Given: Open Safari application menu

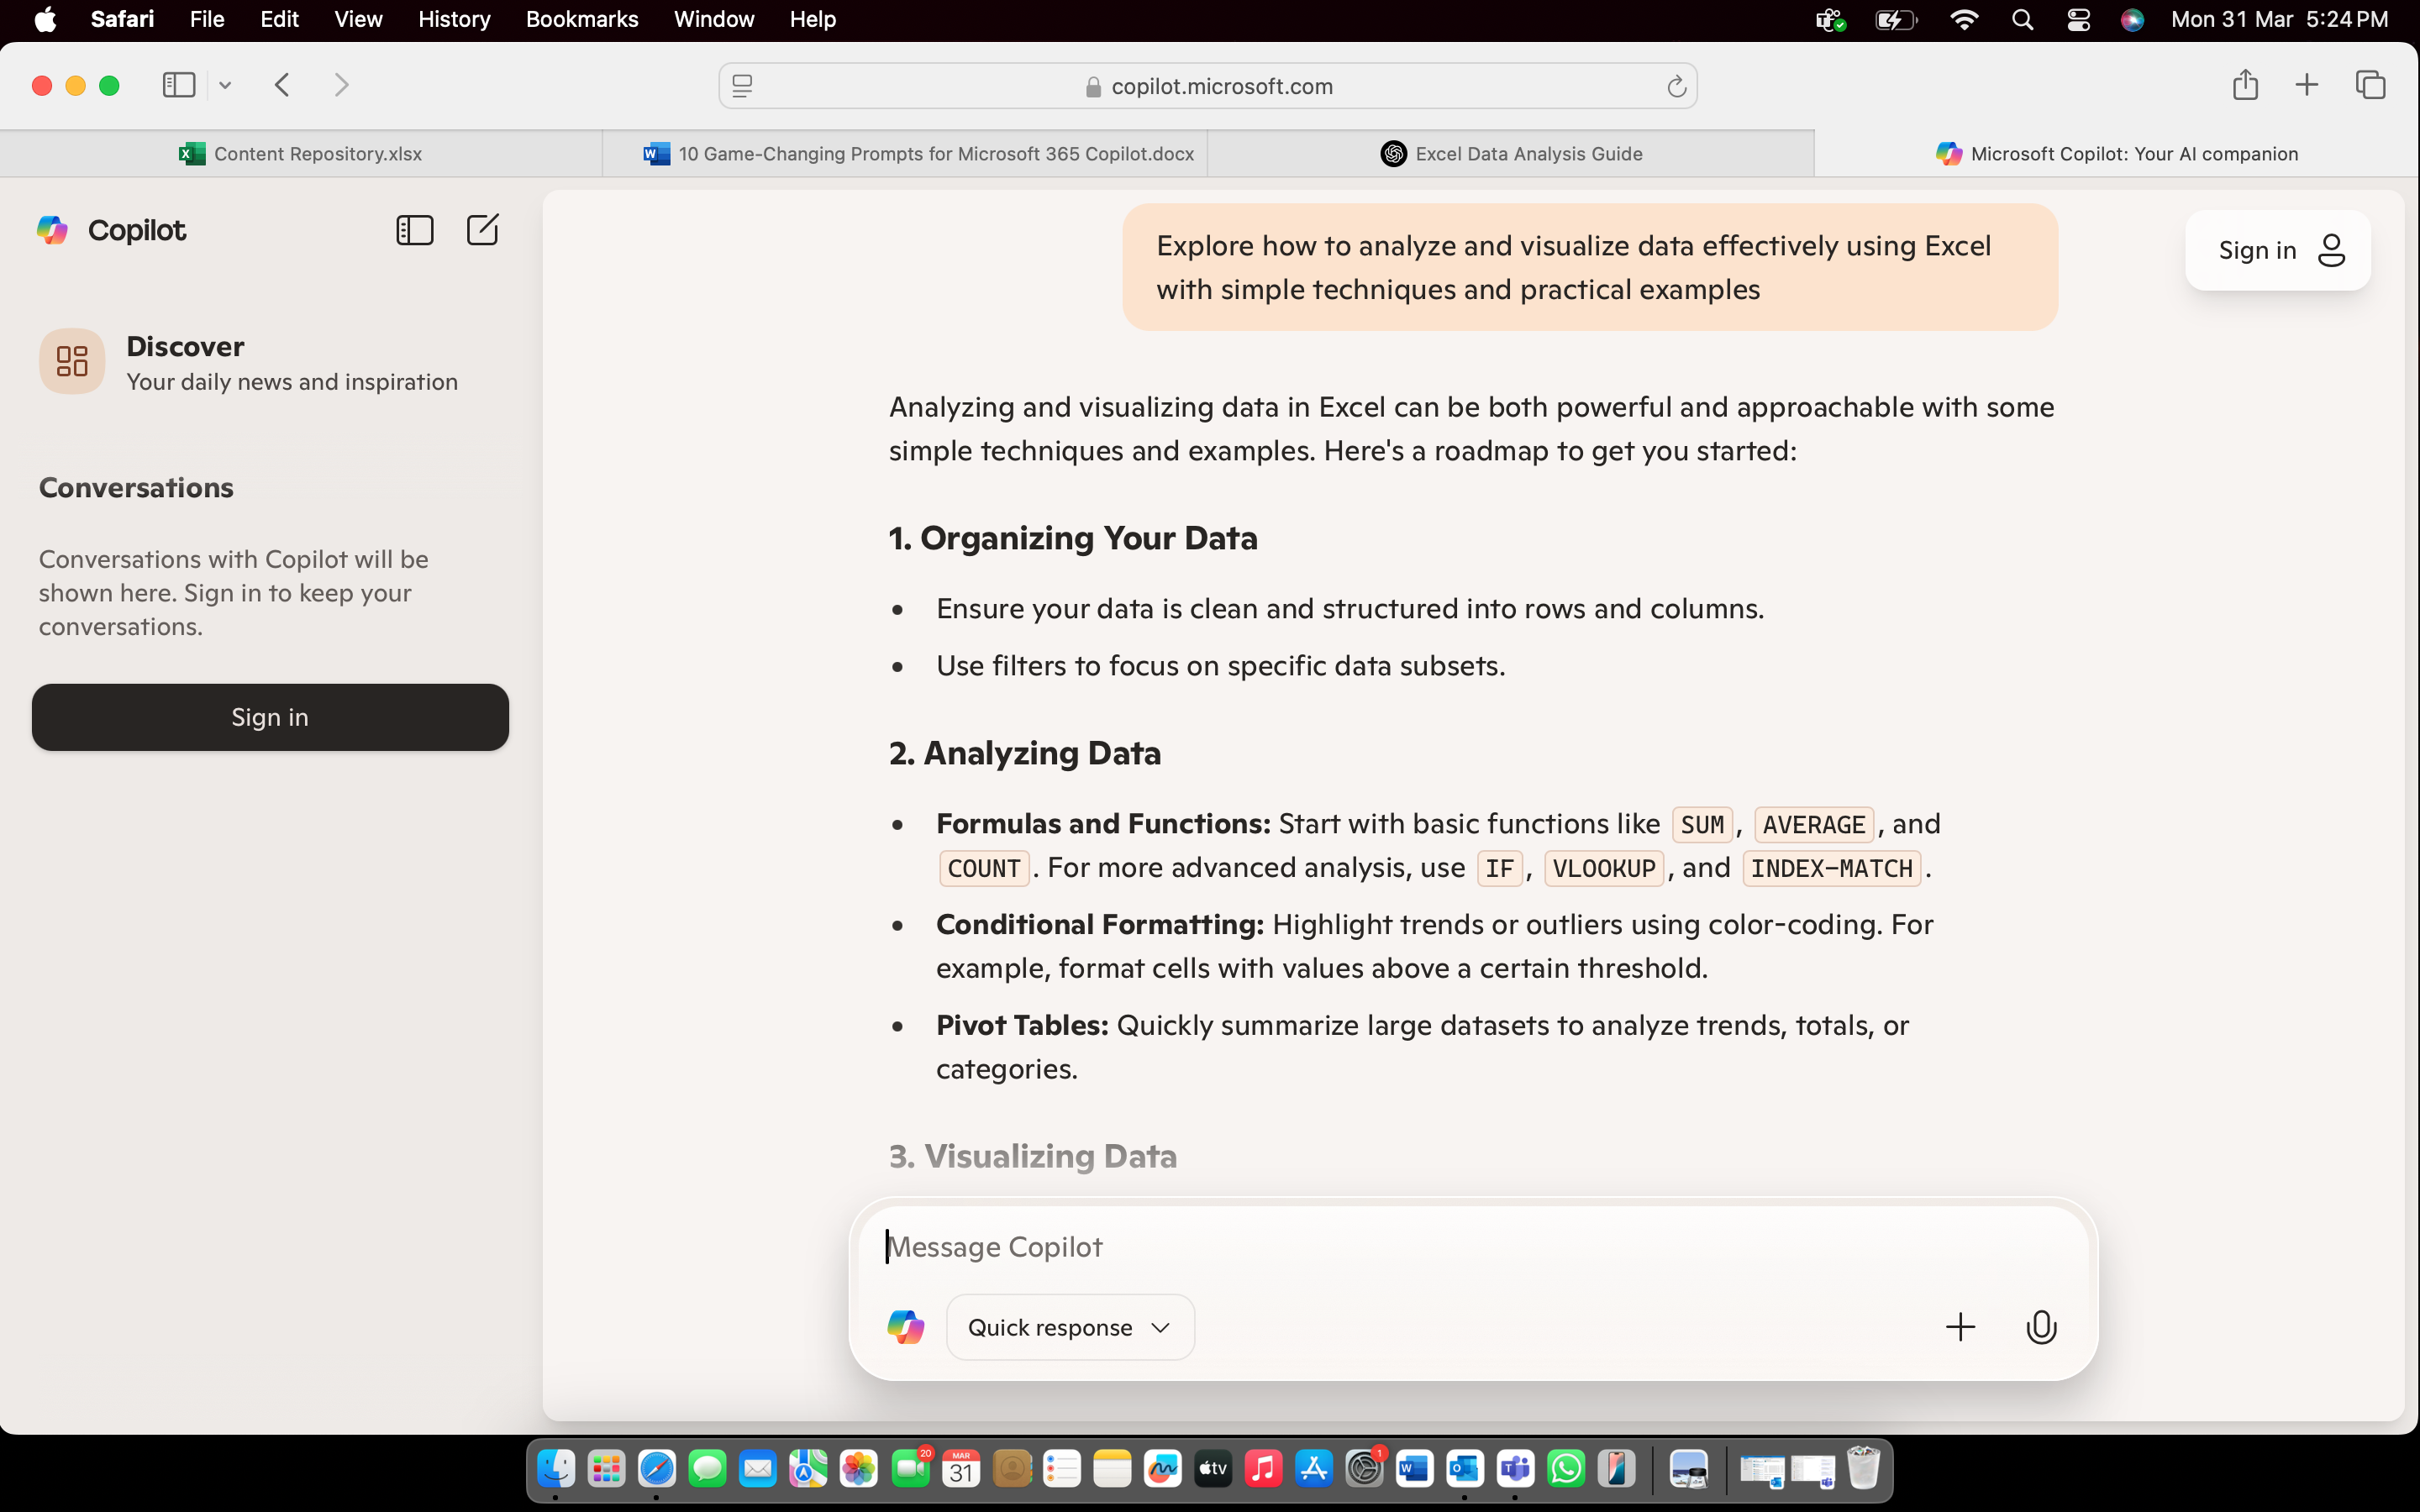Looking at the screenshot, I should [122, 20].
